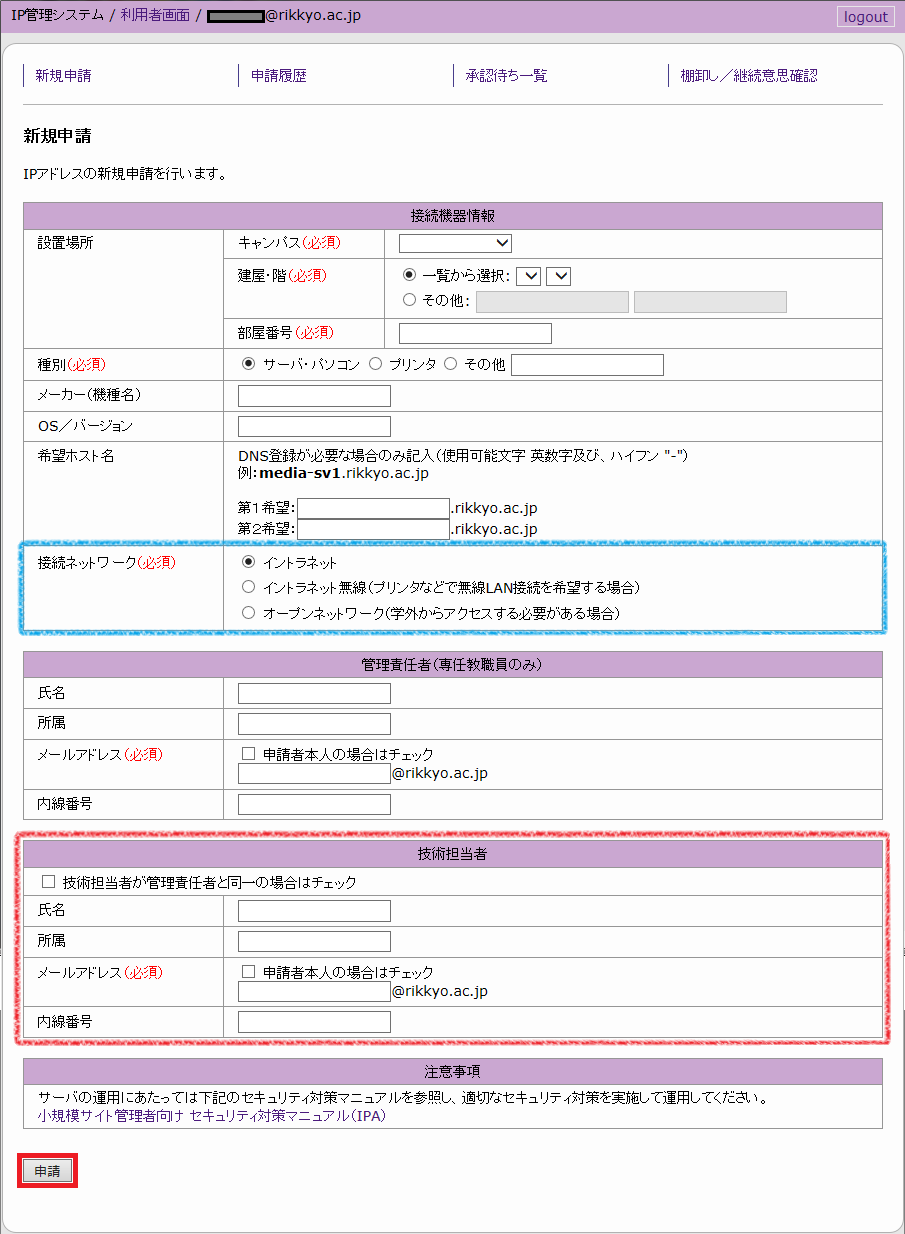The width and height of the screenshot is (905, 1234).
Task: Select the サーバ・パソコン radio button
Action: click(x=249, y=364)
